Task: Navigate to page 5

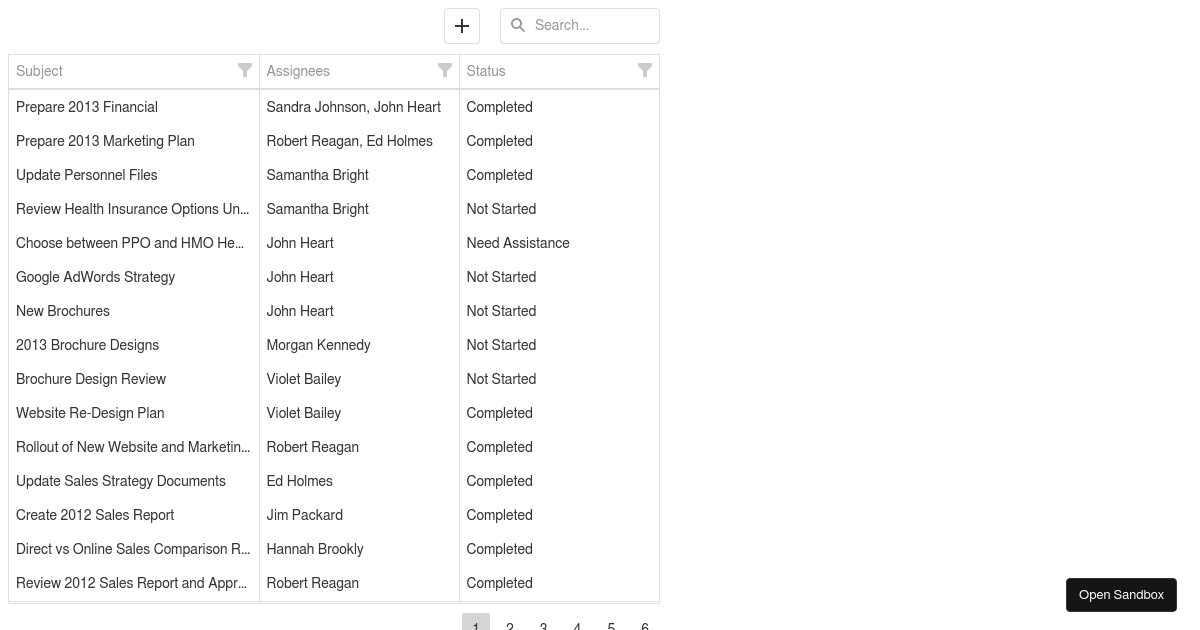Action: (611, 625)
